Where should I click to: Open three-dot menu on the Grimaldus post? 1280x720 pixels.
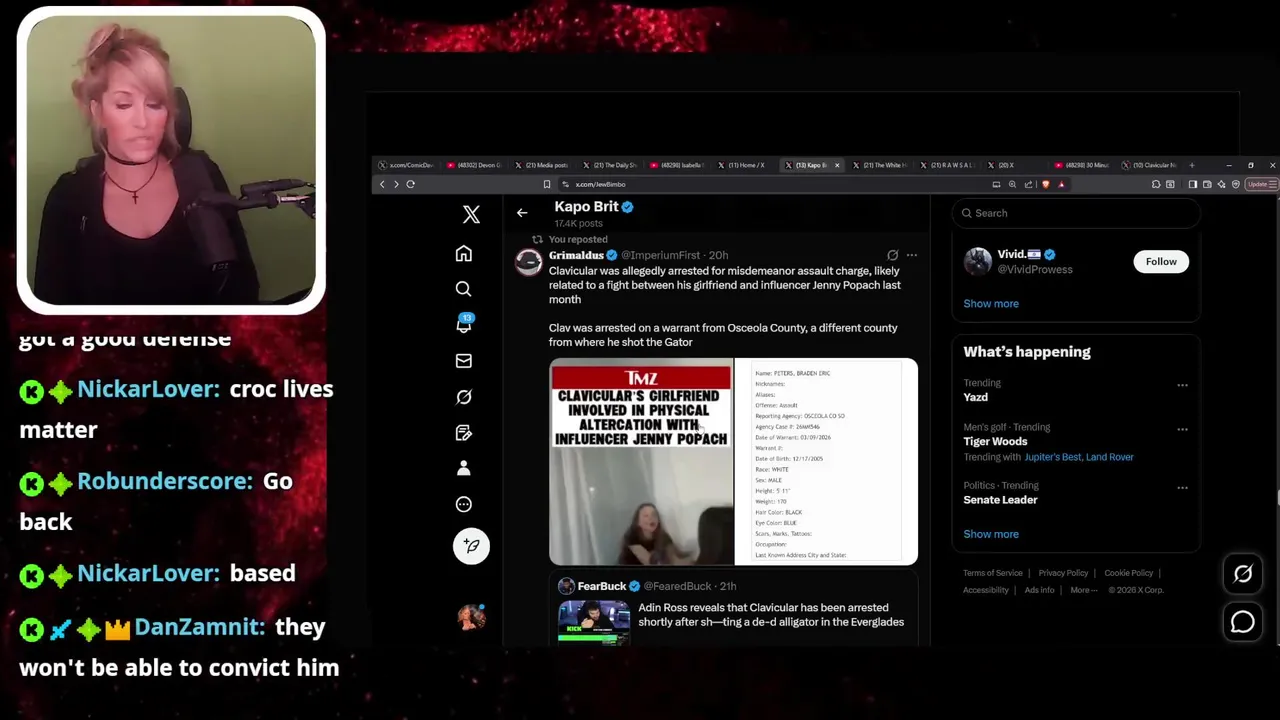[911, 255]
